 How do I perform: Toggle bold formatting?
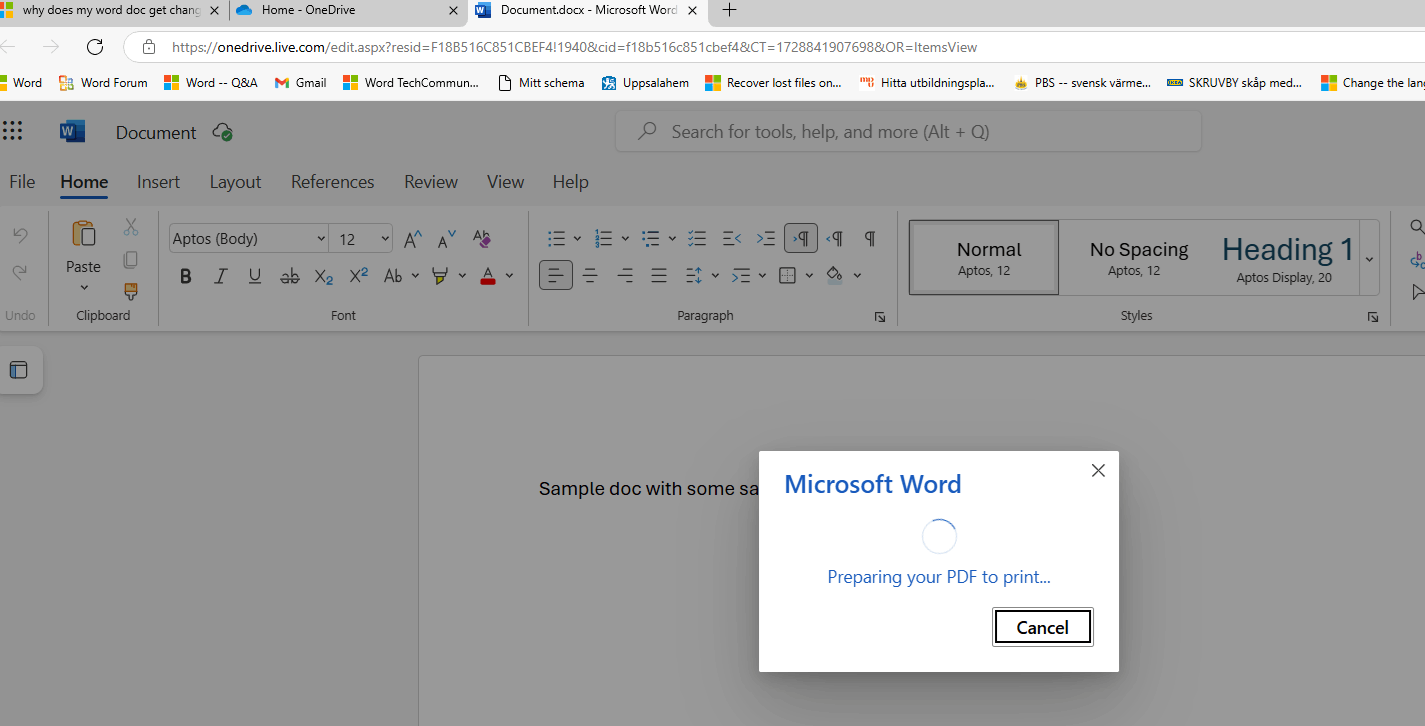coord(186,276)
